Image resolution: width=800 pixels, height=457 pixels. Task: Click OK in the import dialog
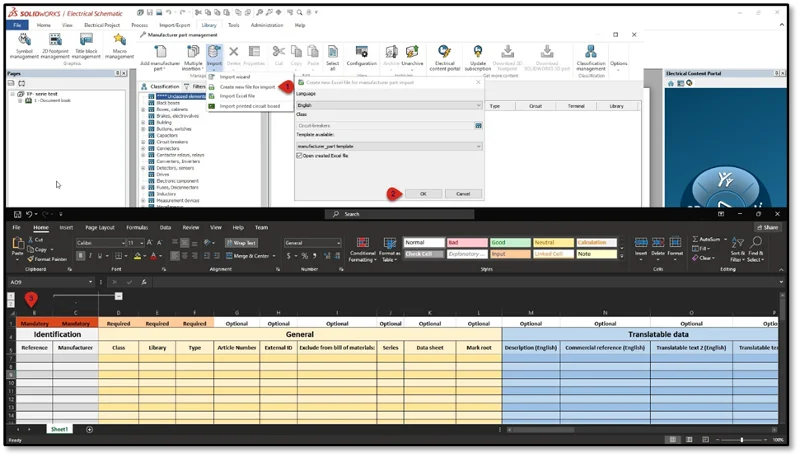(423, 193)
